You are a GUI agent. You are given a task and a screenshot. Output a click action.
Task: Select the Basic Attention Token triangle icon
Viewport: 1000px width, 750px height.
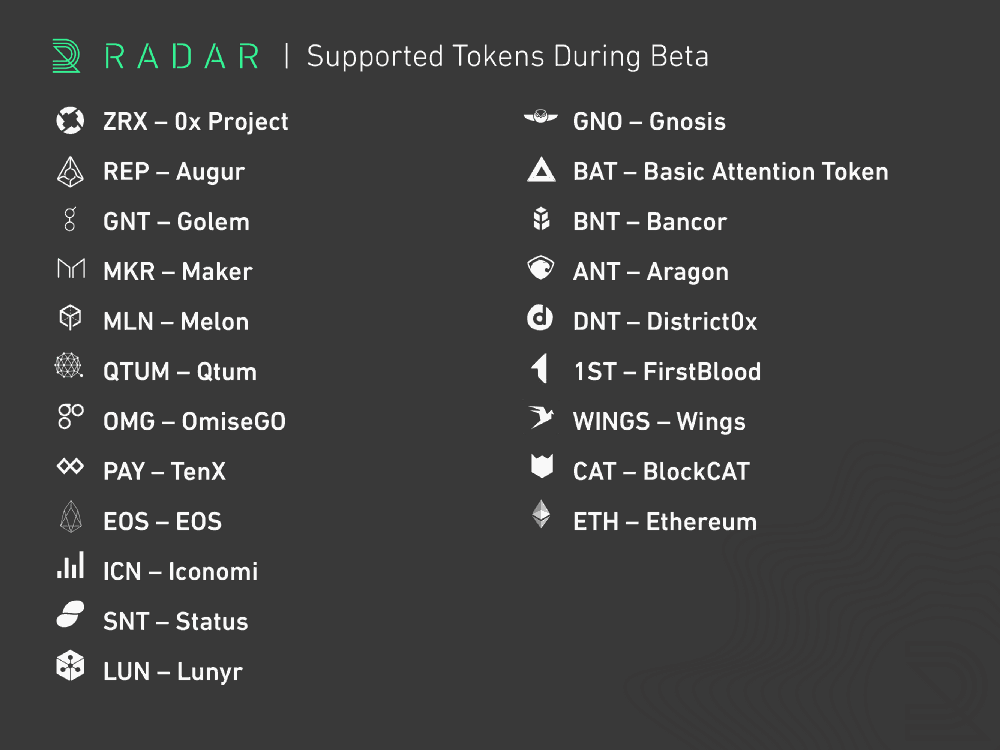[x=541, y=170]
